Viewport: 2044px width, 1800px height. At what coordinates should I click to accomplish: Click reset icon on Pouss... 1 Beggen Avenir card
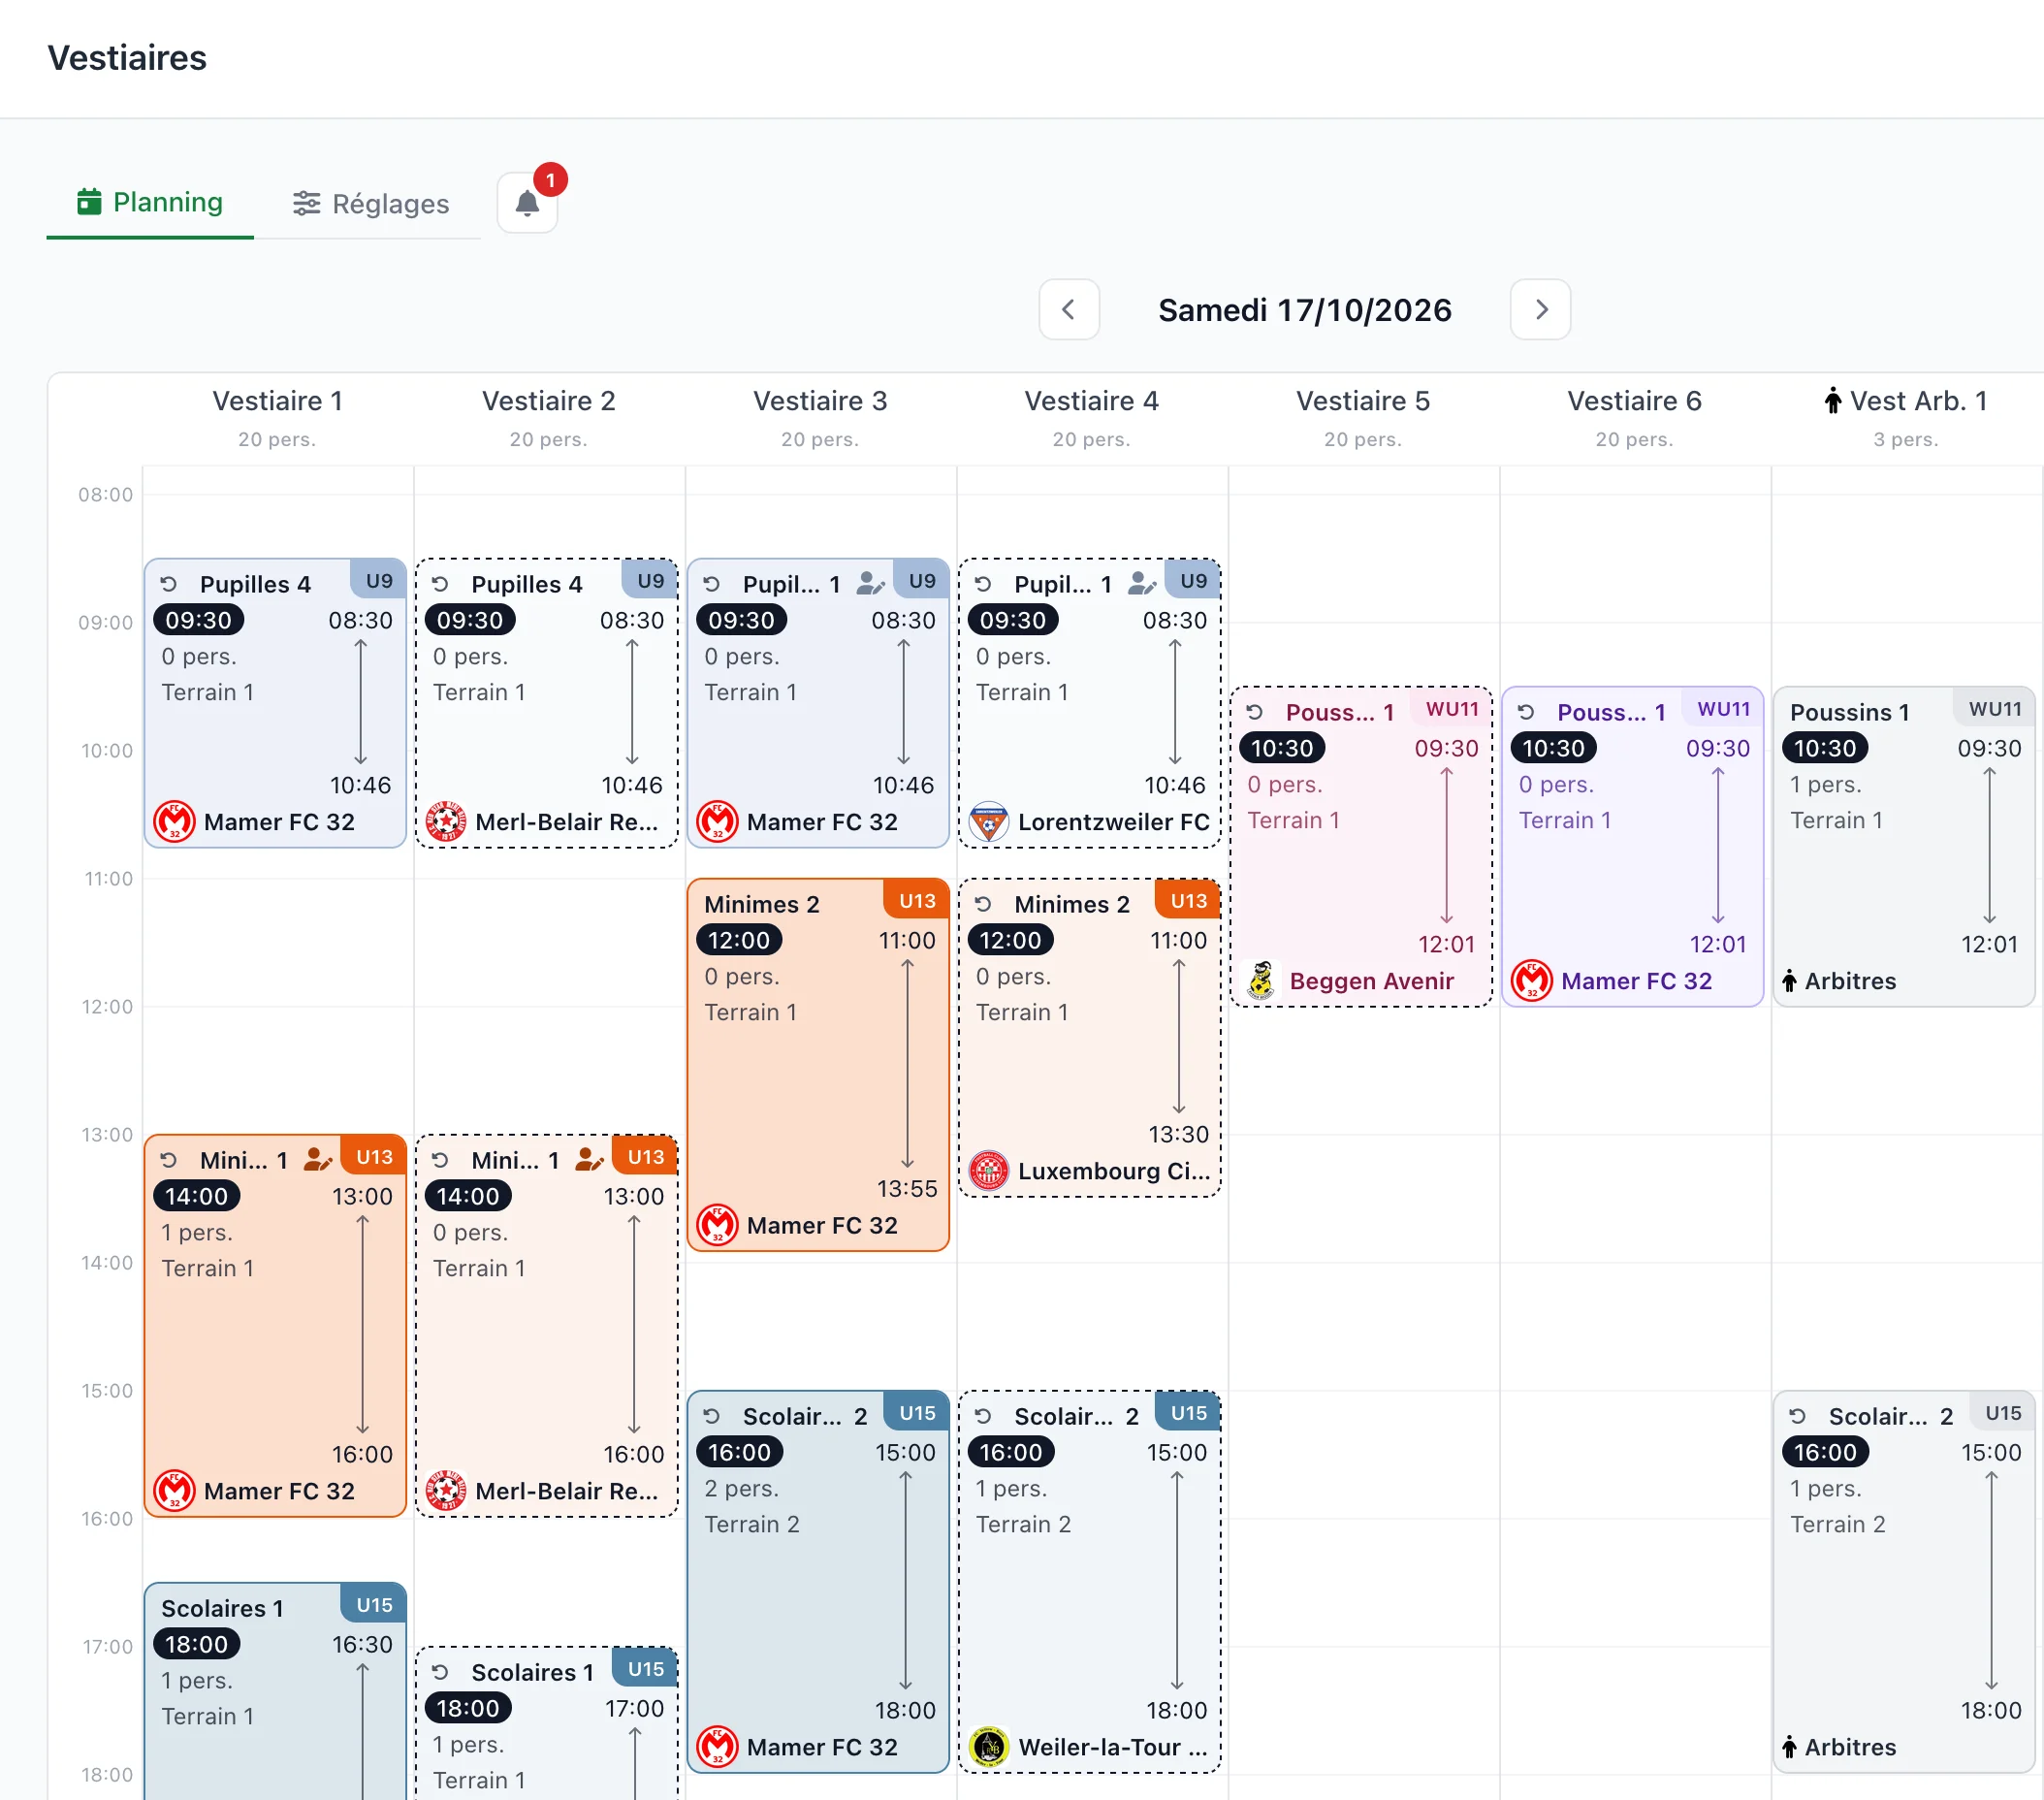point(1255,712)
